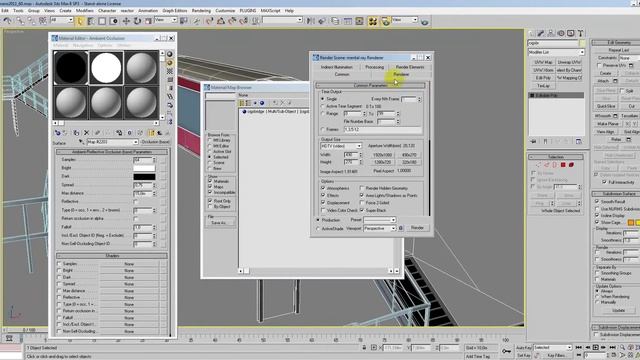This screenshot has height=360, width=640.
Task: Collapse the Common Parameters rollout
Action: pyautogui.click(x=370, y=85)
